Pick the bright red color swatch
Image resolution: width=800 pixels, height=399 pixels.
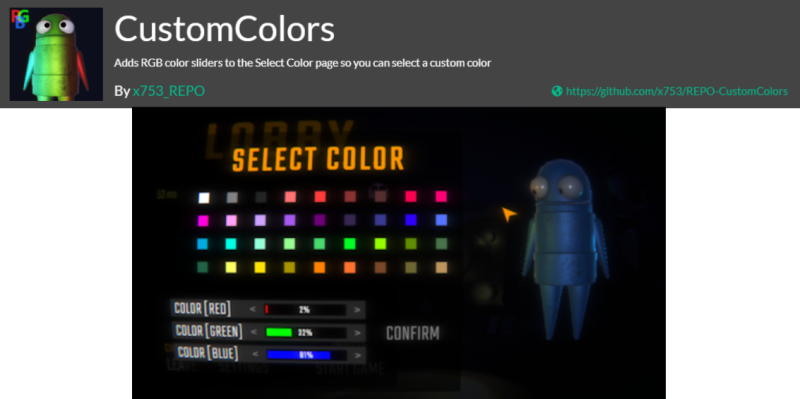pos(320,197)
